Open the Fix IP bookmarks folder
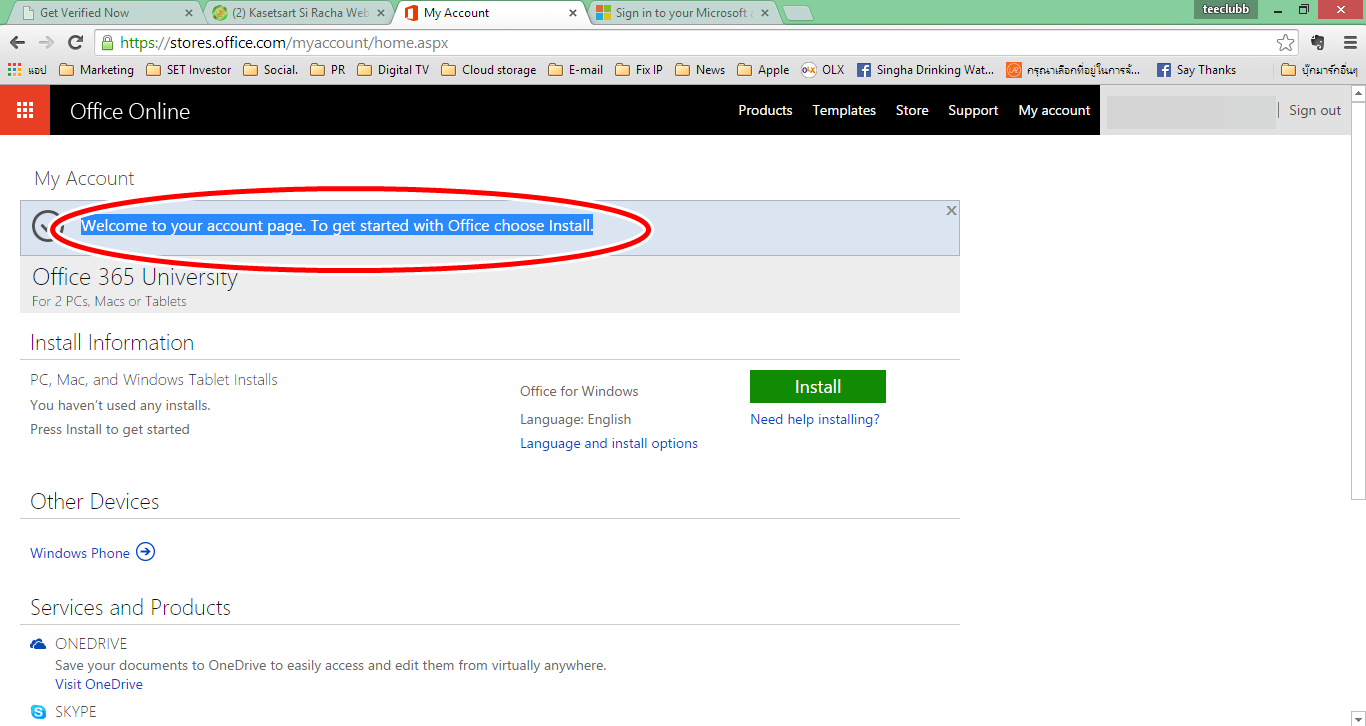 tap(639, 70)
